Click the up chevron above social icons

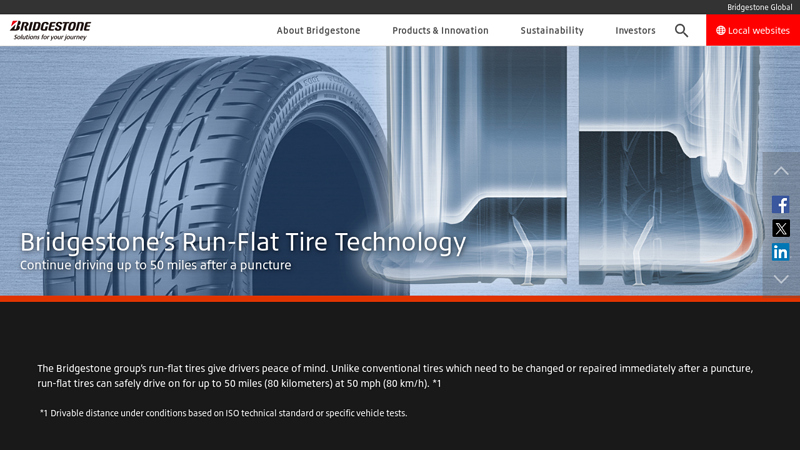pos(781,171)
